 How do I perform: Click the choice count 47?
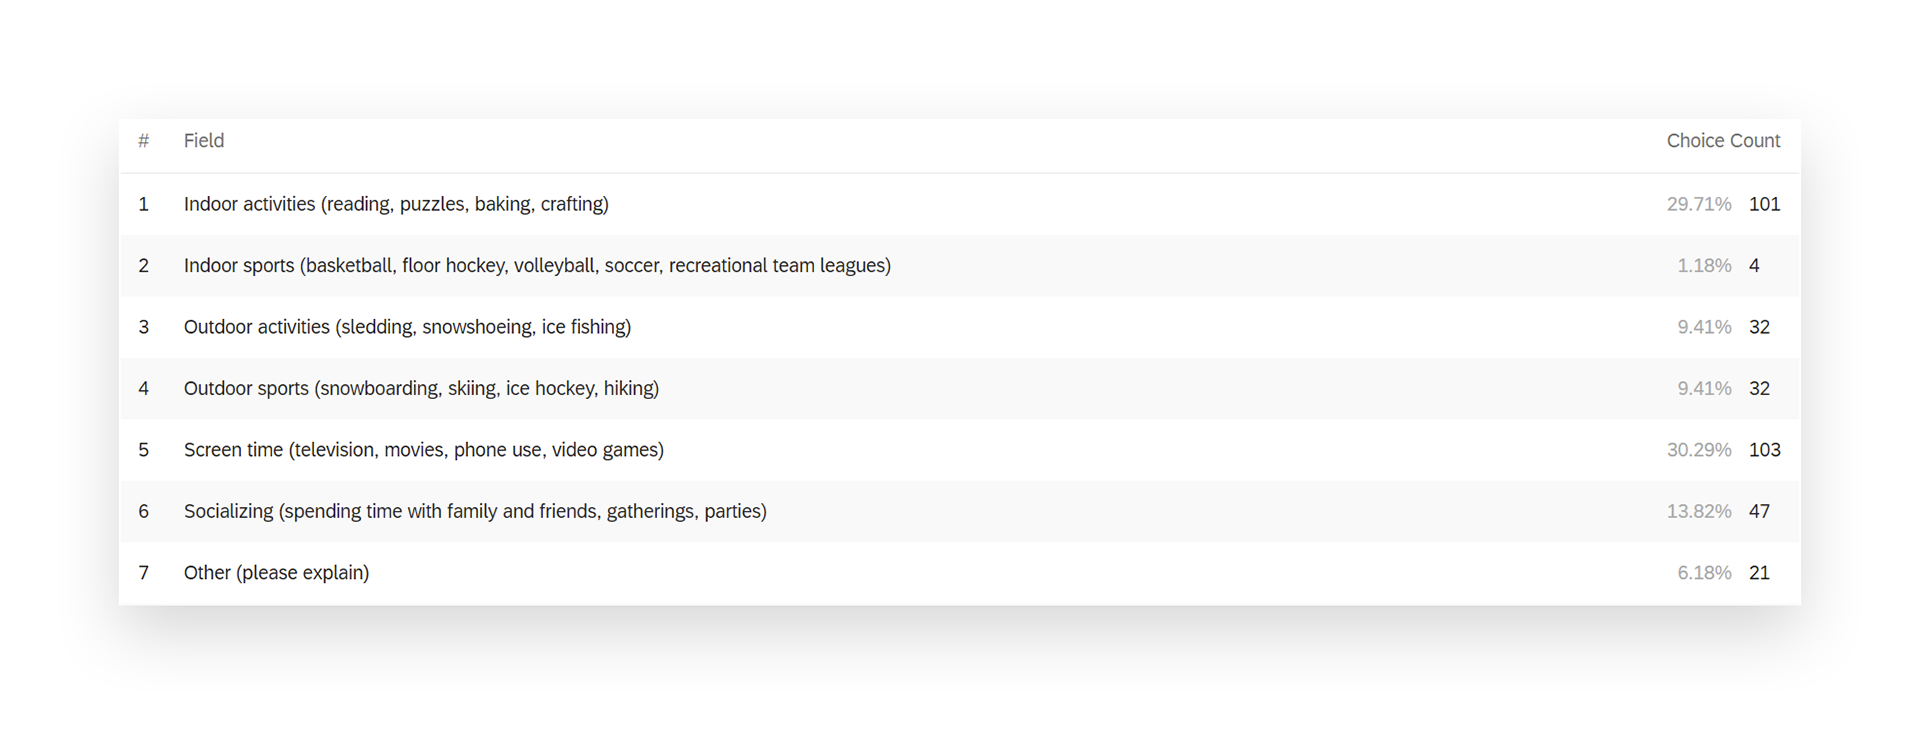1759,512
